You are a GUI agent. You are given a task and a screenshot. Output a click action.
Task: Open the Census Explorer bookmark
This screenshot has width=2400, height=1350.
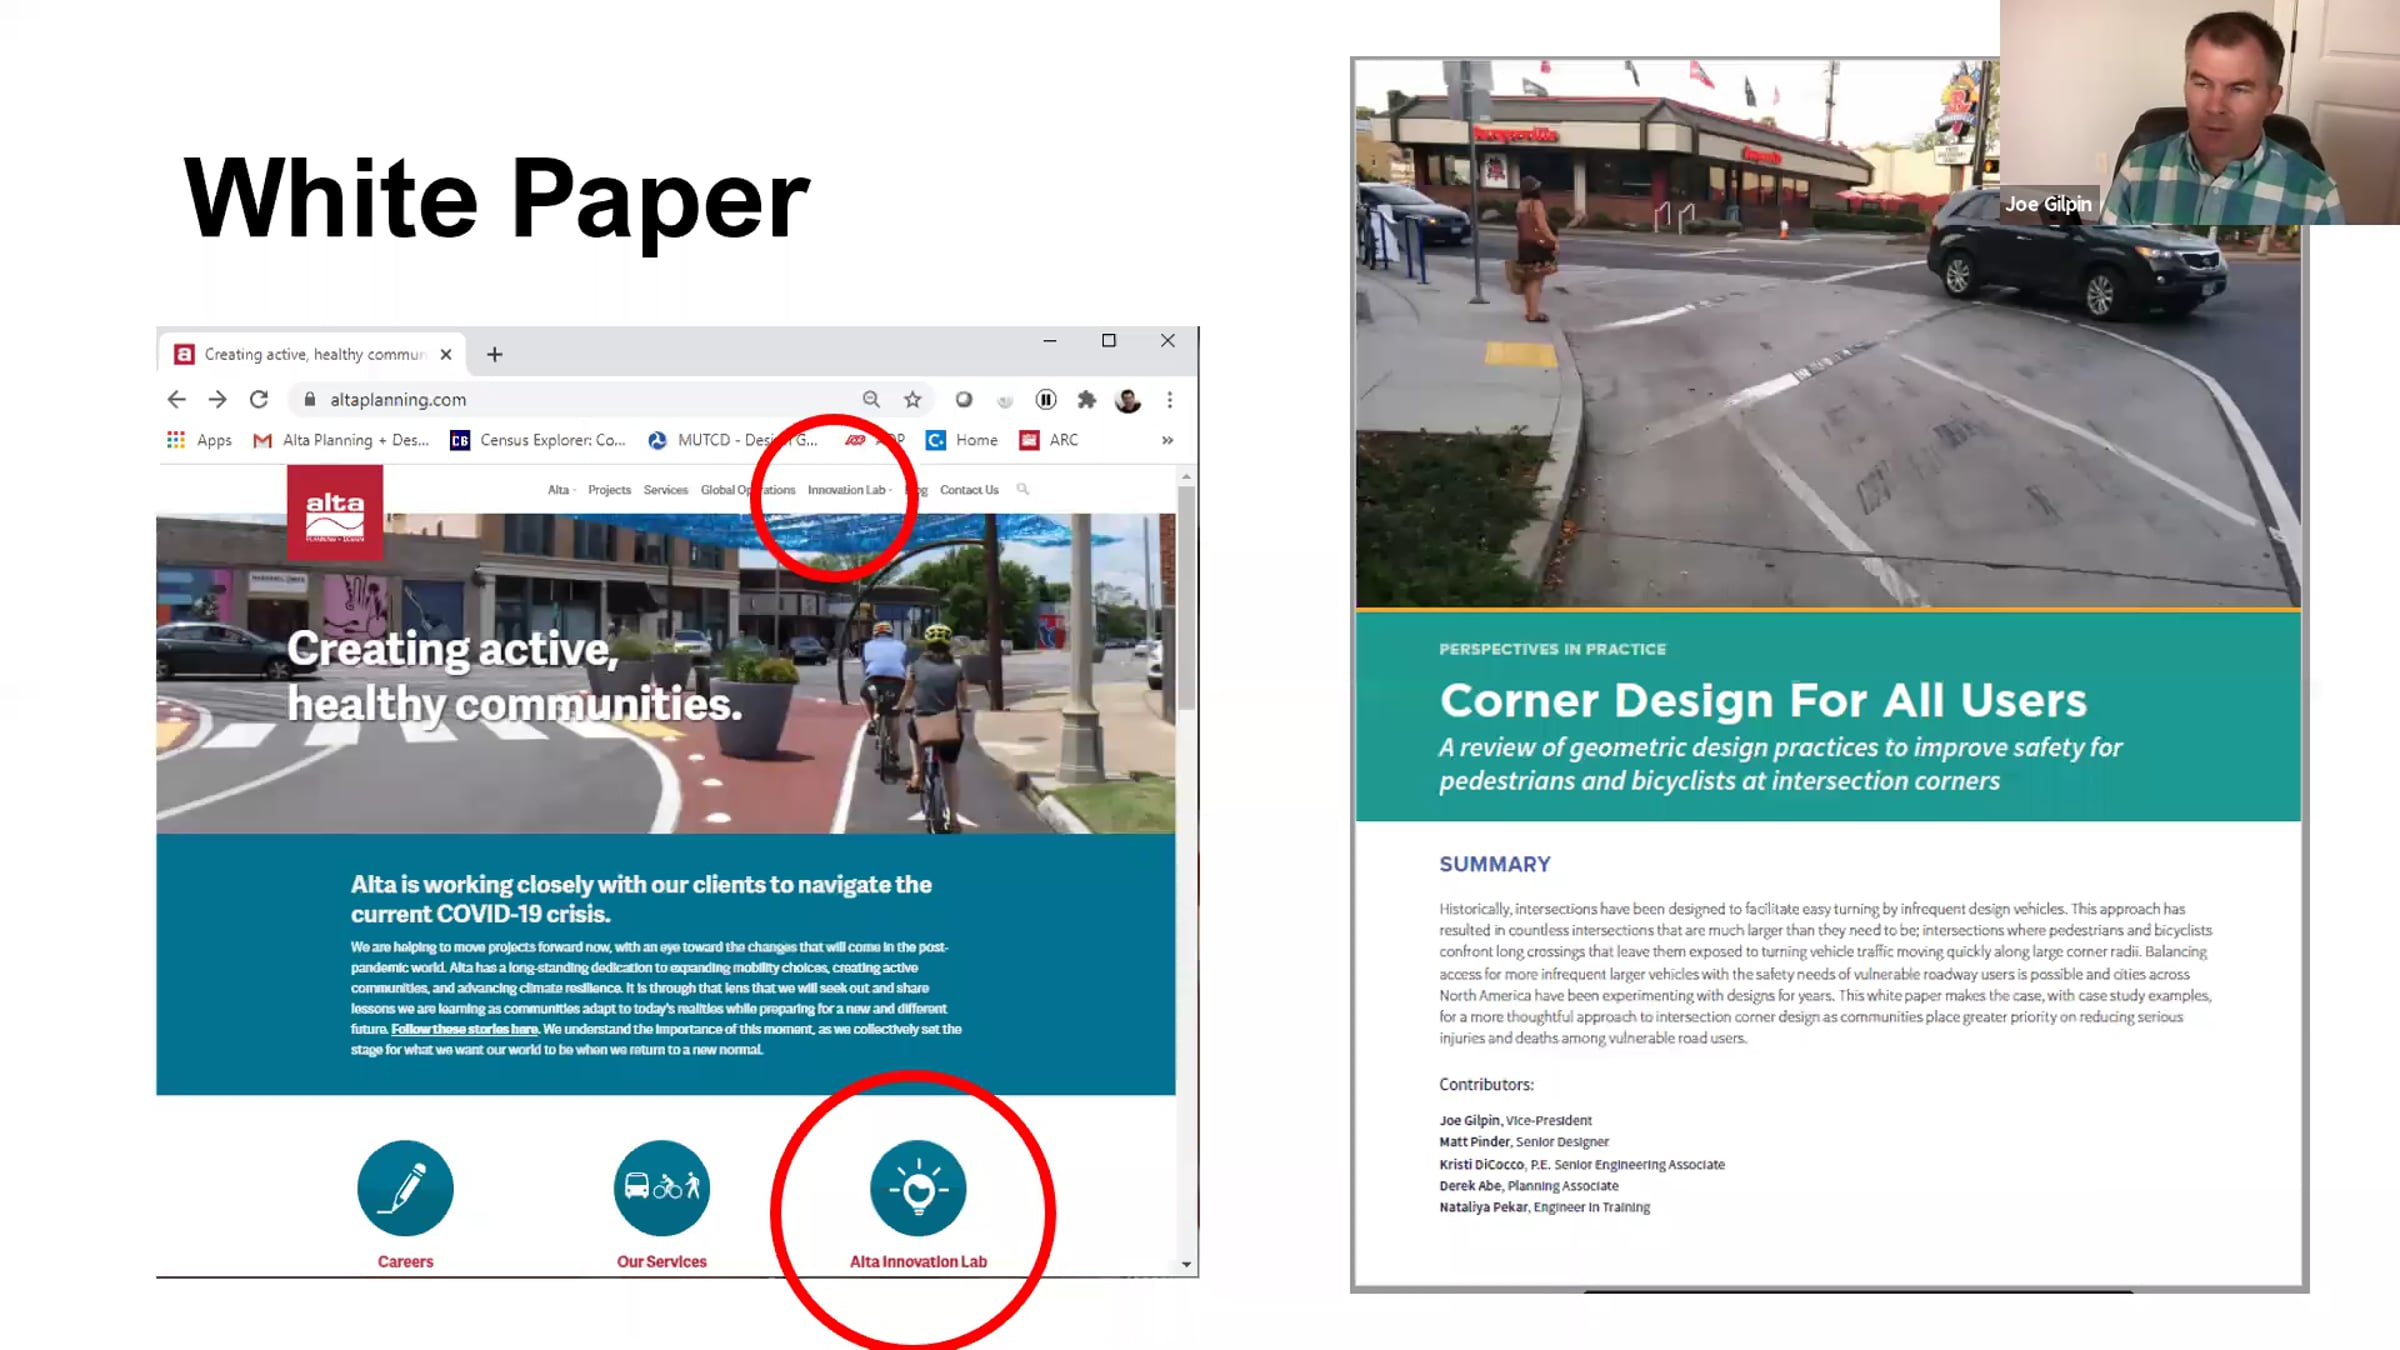538,440
